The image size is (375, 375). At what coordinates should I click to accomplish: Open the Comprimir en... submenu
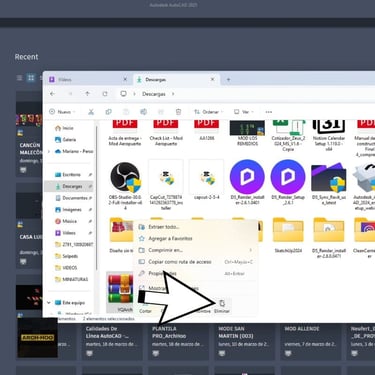(x=196, y=250)
